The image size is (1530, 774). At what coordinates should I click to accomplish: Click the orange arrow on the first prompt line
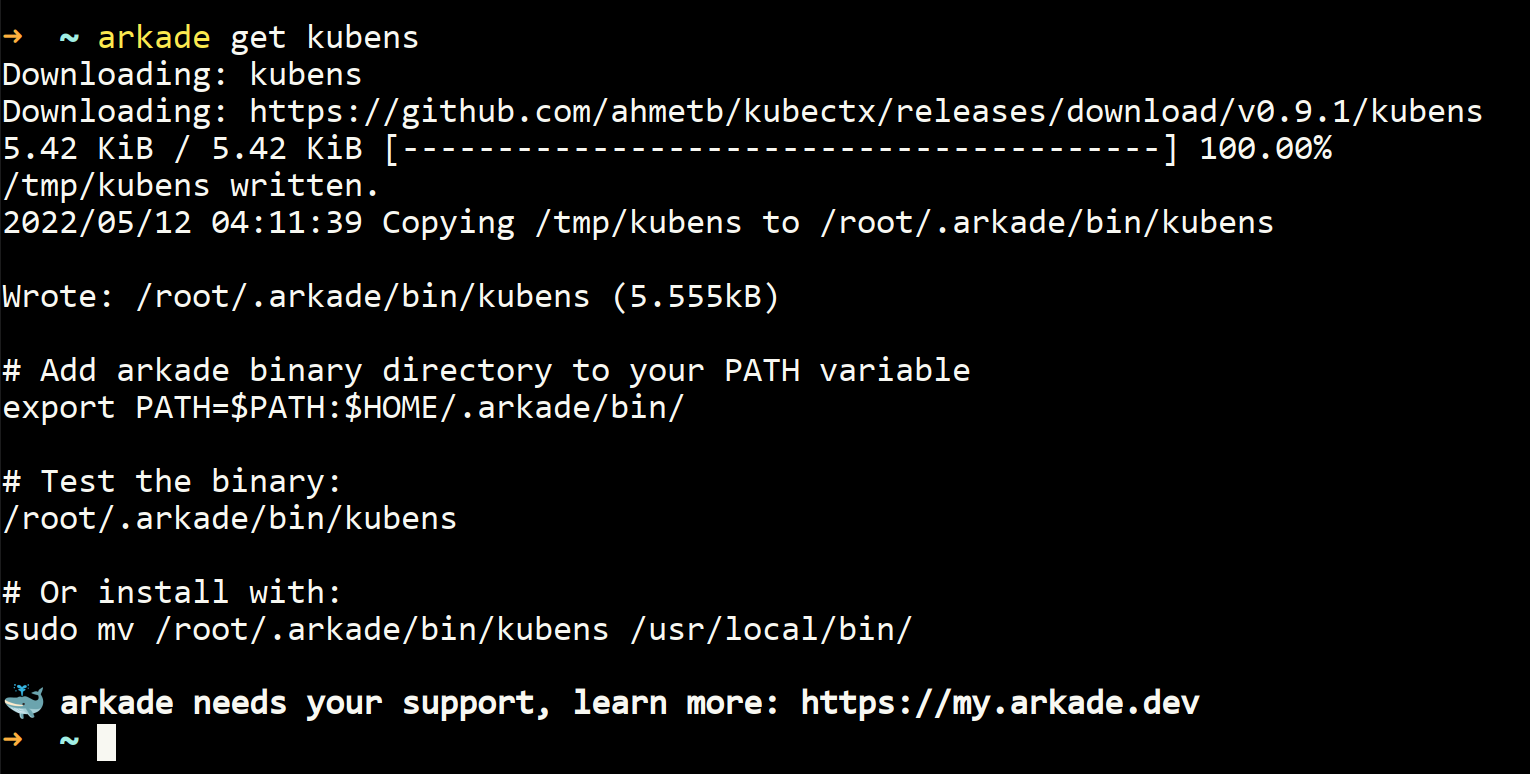pos(13,38)
